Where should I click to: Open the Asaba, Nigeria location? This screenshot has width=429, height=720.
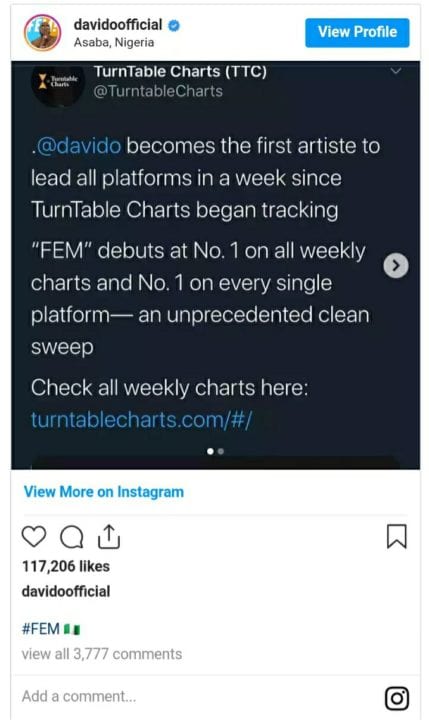(x=114, y=43)
